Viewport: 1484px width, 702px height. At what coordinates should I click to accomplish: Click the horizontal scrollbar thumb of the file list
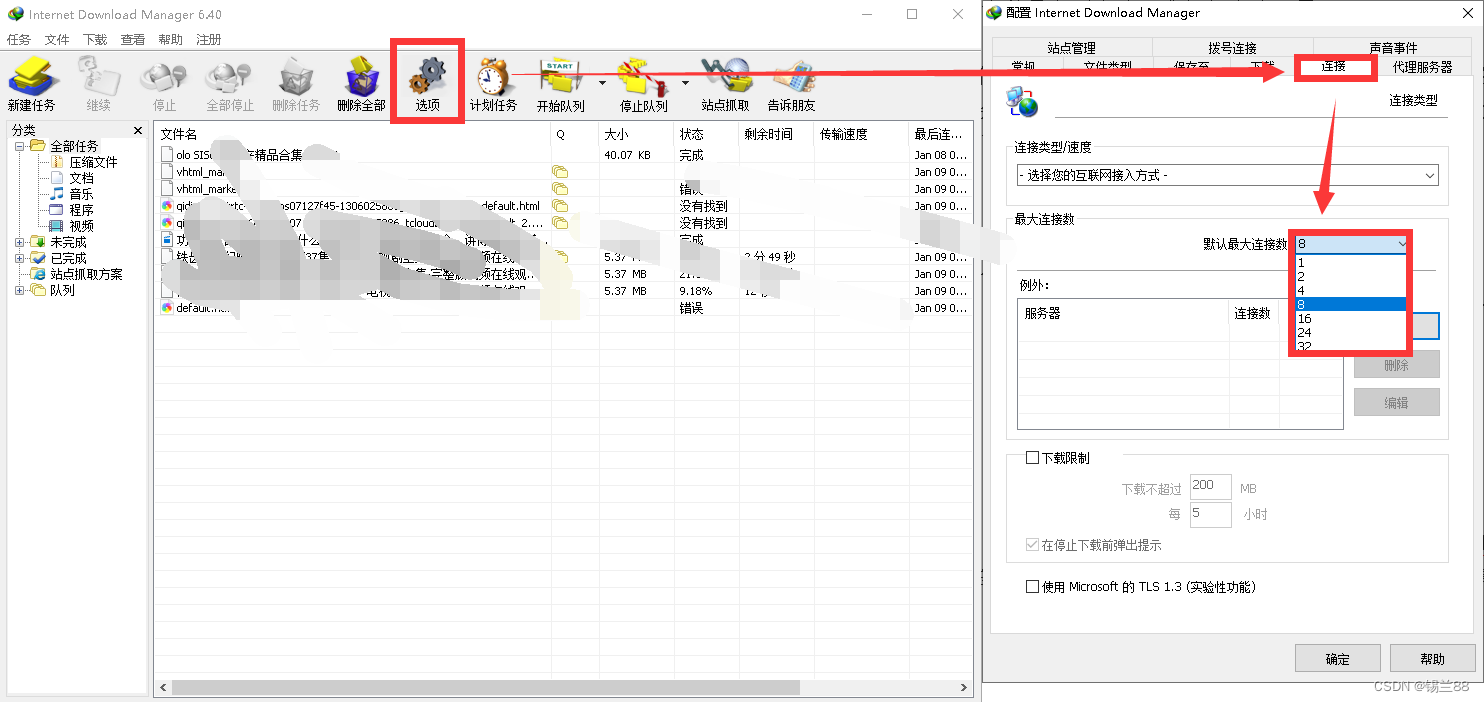coord(486,688)
